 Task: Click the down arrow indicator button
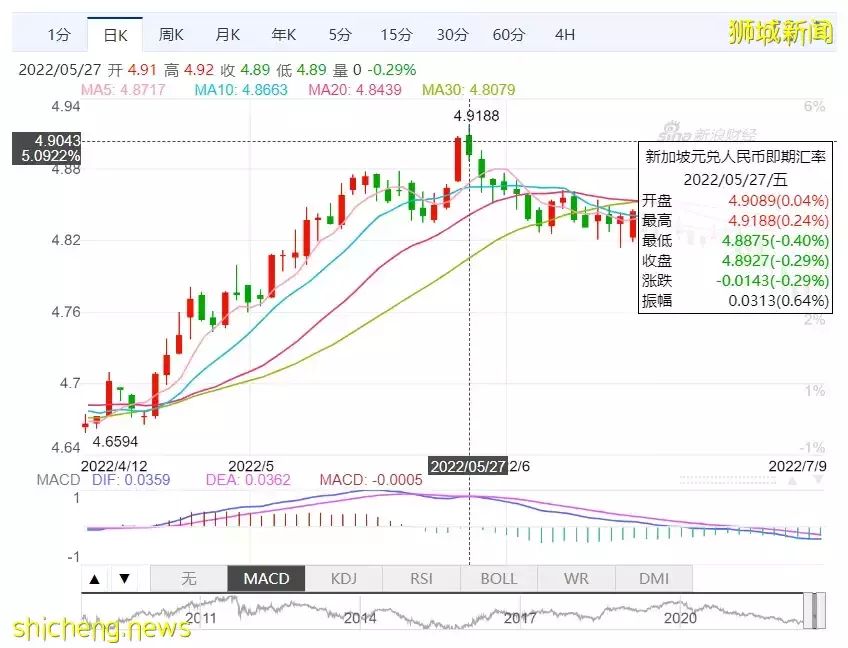(124, 579)
